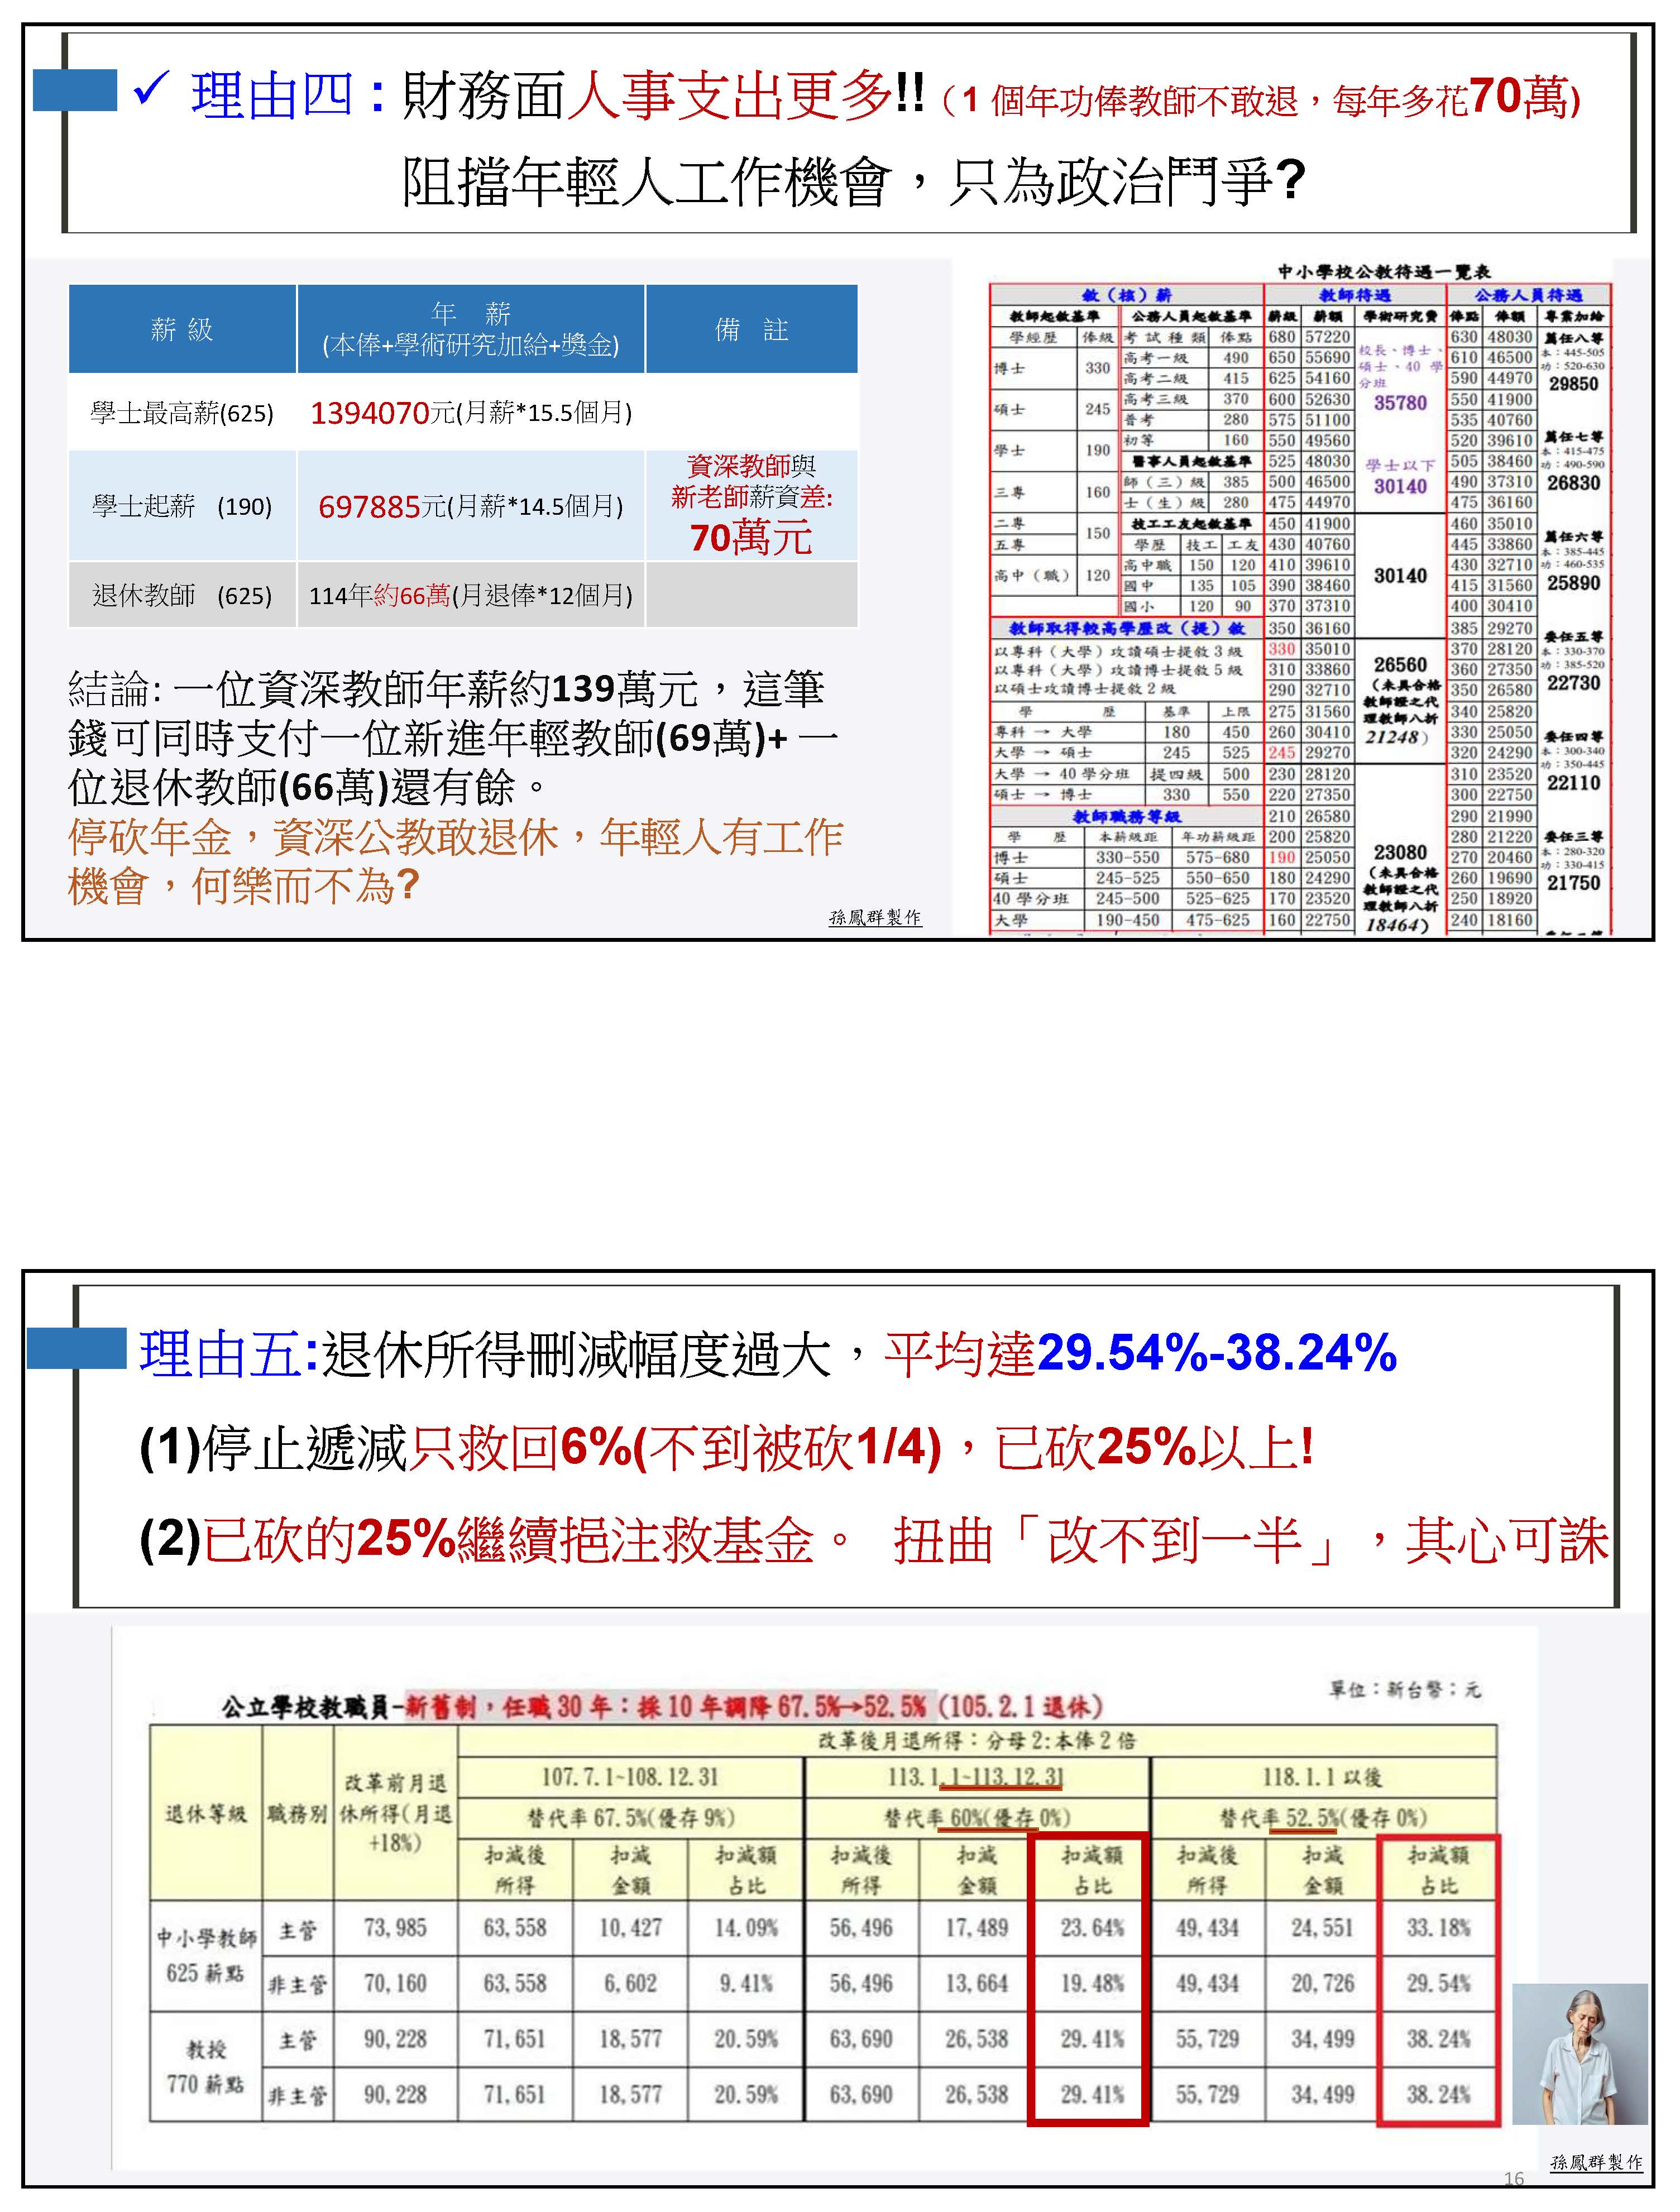Click the red 1394070 annual salary figure
Screen dimensions: 1680x2212
369,412
